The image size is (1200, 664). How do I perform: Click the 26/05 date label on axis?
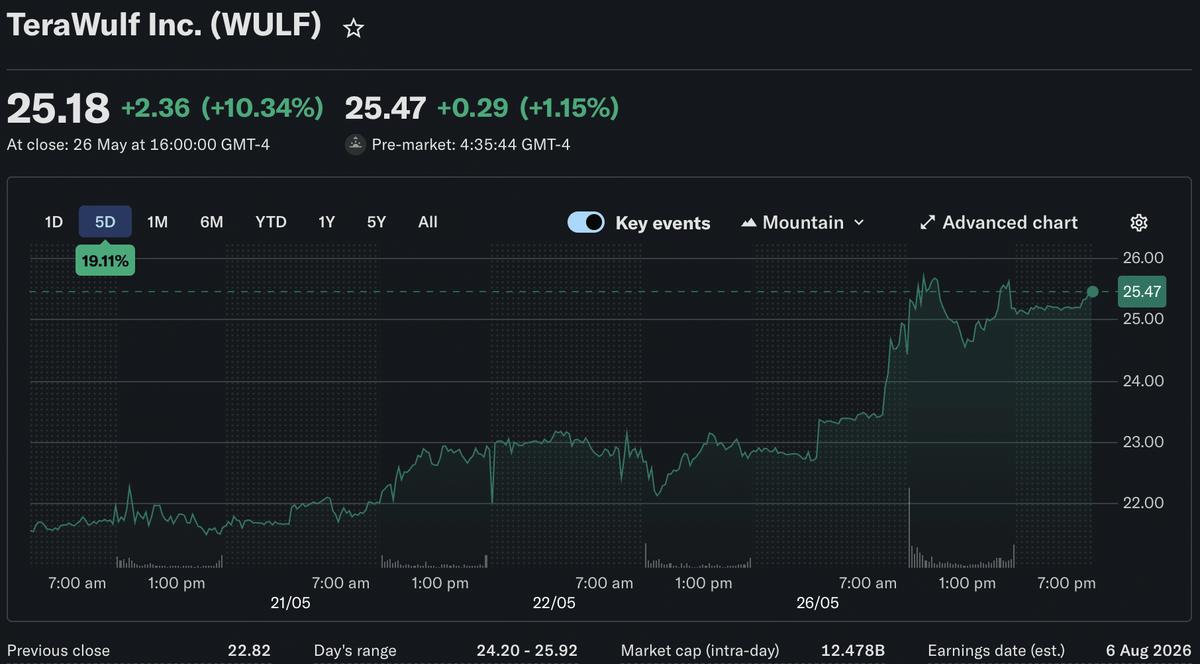pyautogui.click(x=817, y=603)
